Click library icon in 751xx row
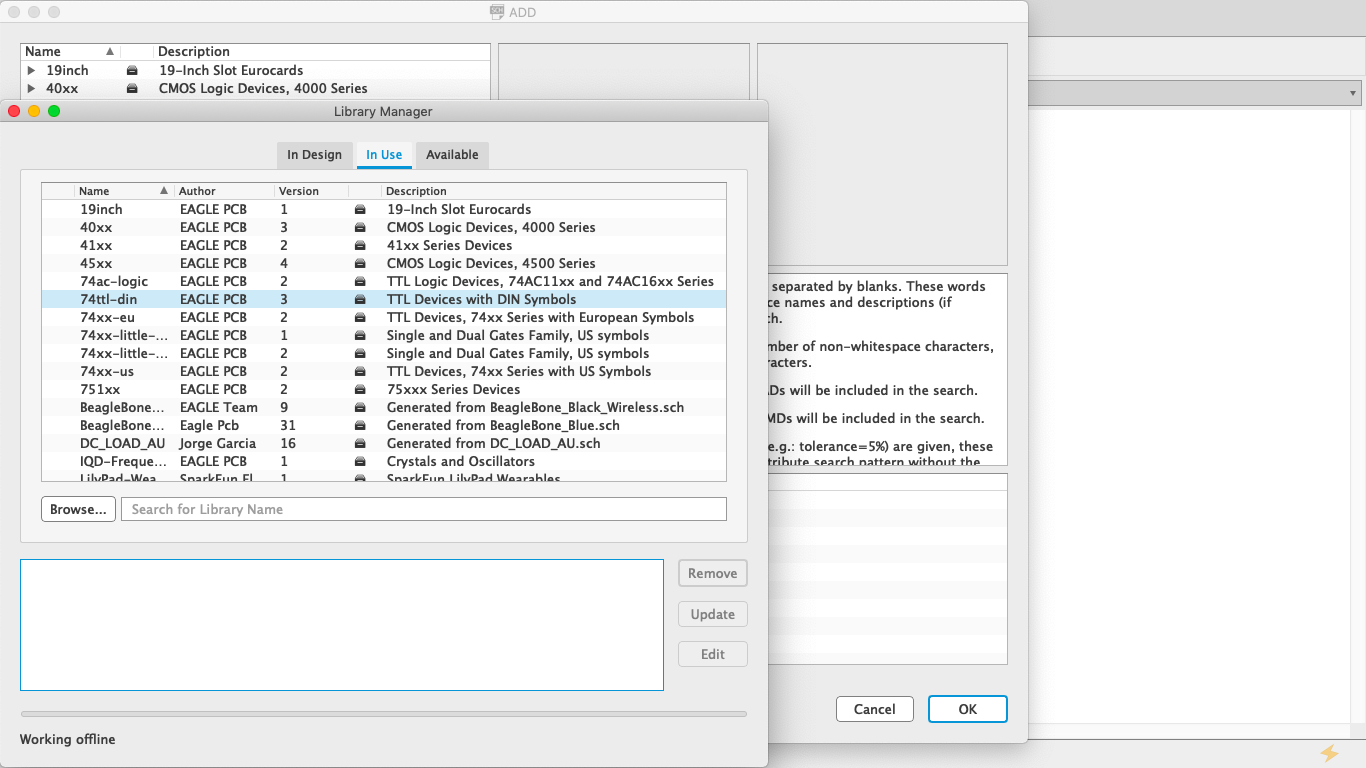This screenshot has width=1366, height=768. click(360, 390)
